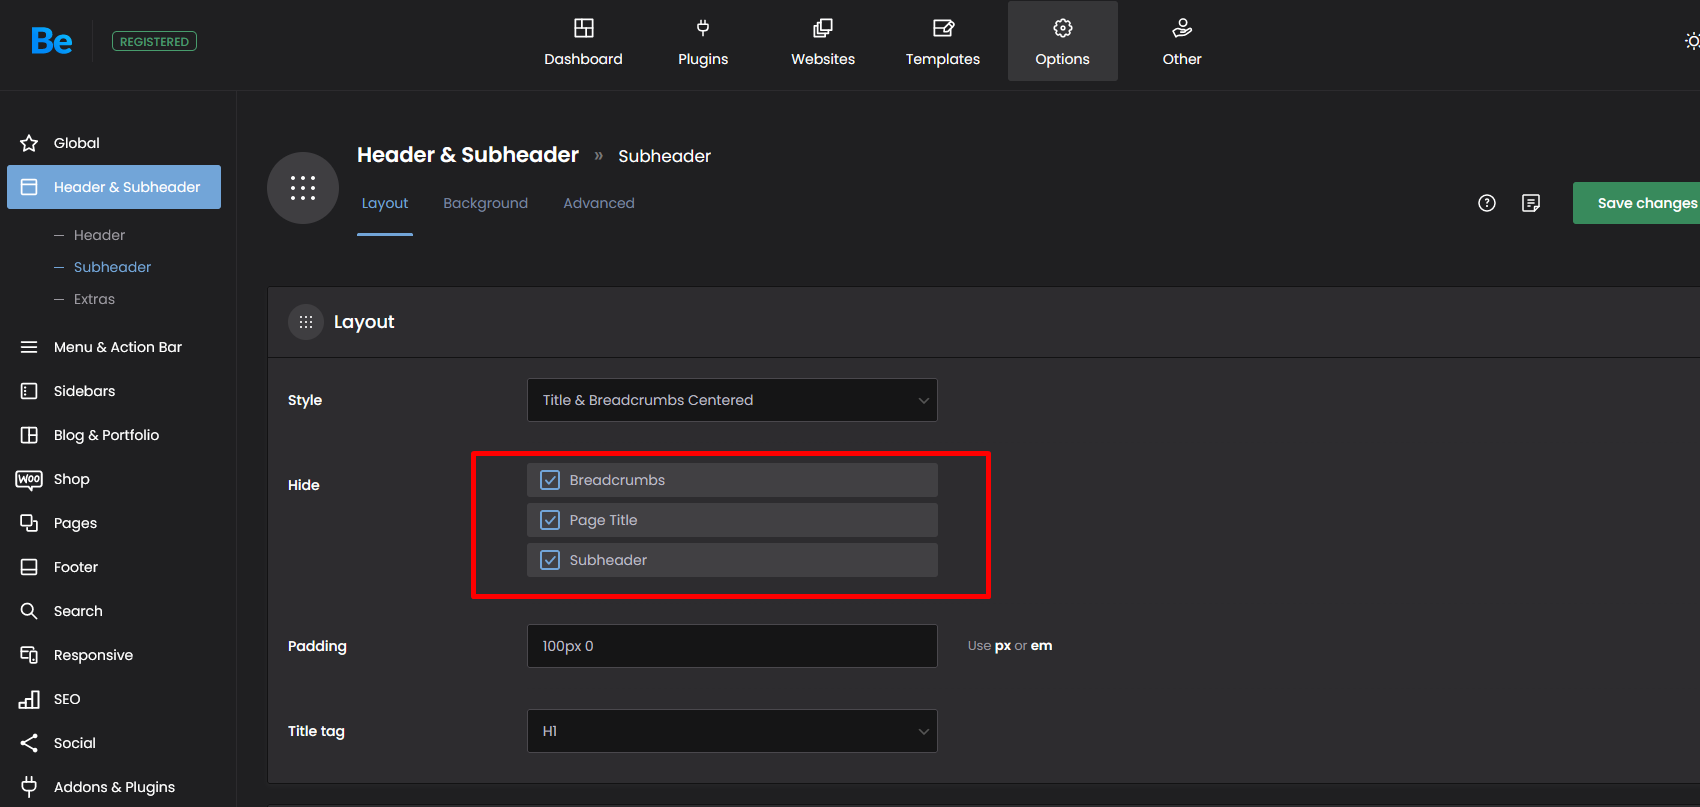
Task: Open the Other hand-coin icon
Action: [1182, 28]
